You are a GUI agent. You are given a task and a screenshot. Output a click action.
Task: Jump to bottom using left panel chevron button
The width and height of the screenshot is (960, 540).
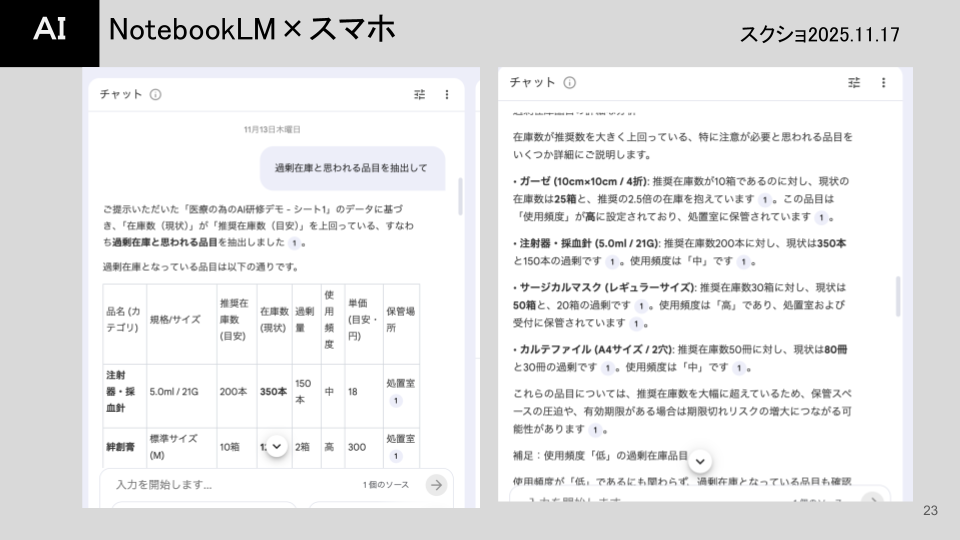coord(277,446)
